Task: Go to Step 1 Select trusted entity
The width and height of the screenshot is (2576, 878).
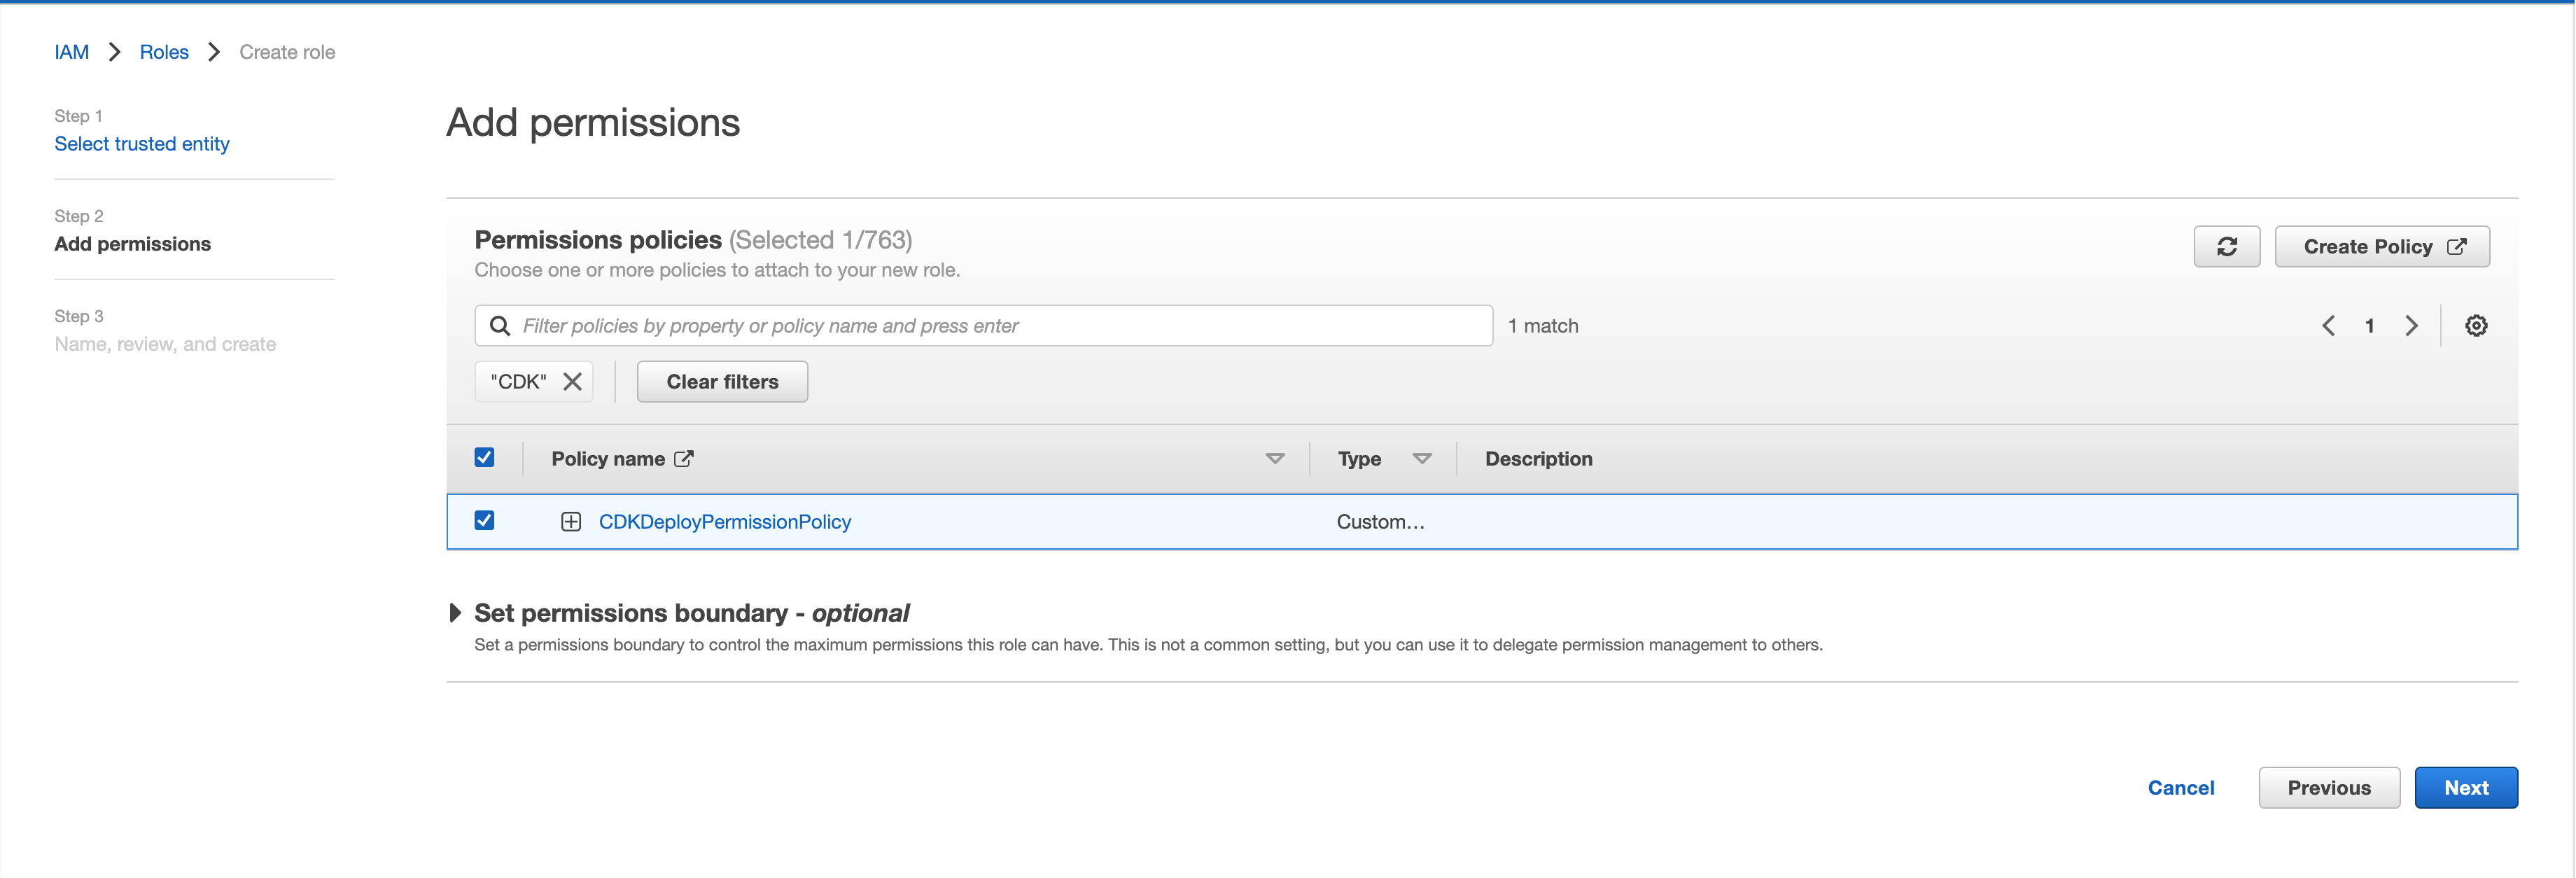Action: [142, 144]
